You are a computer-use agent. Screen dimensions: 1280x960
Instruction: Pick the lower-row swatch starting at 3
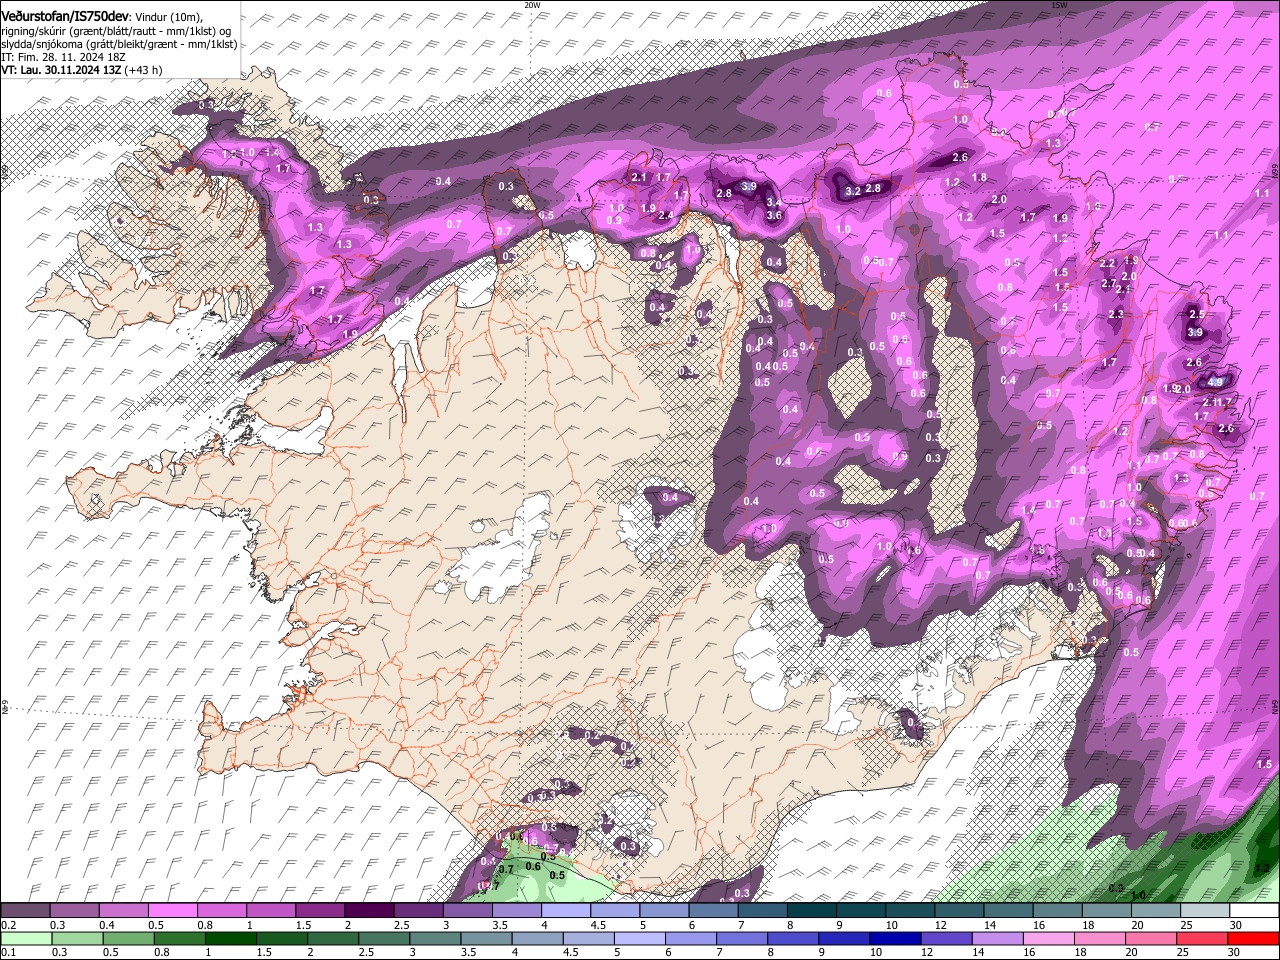pos(435,939)
